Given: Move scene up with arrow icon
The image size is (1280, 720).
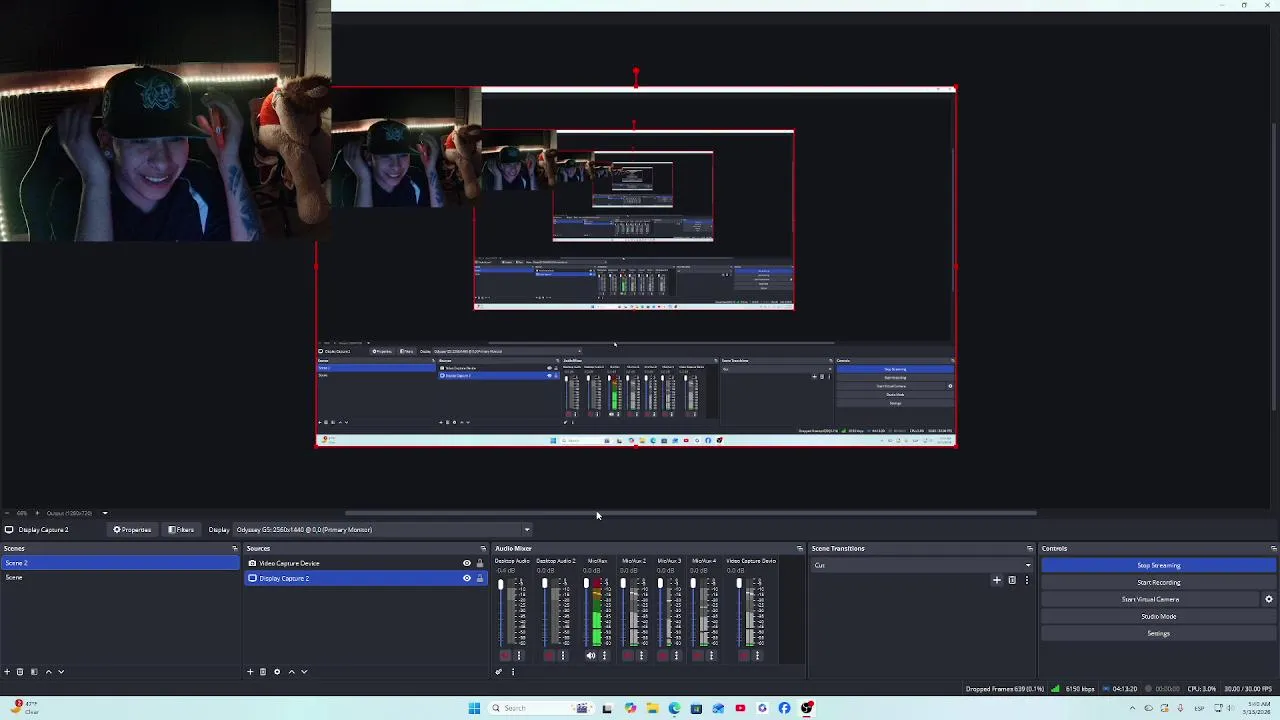Looking at the screenshot, I should point(48,672).
